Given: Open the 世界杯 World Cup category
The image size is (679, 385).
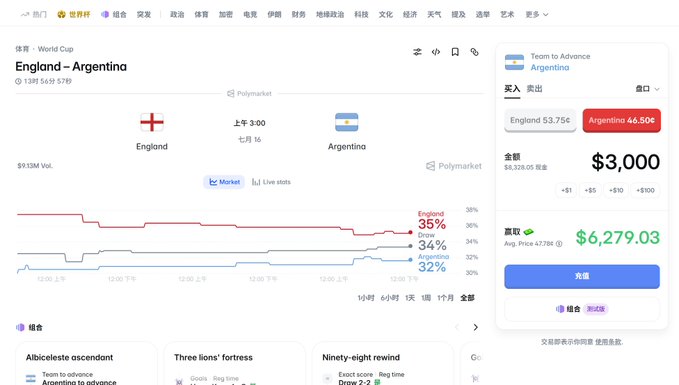Looking at the screenshot, I should [x=74, y=14].
